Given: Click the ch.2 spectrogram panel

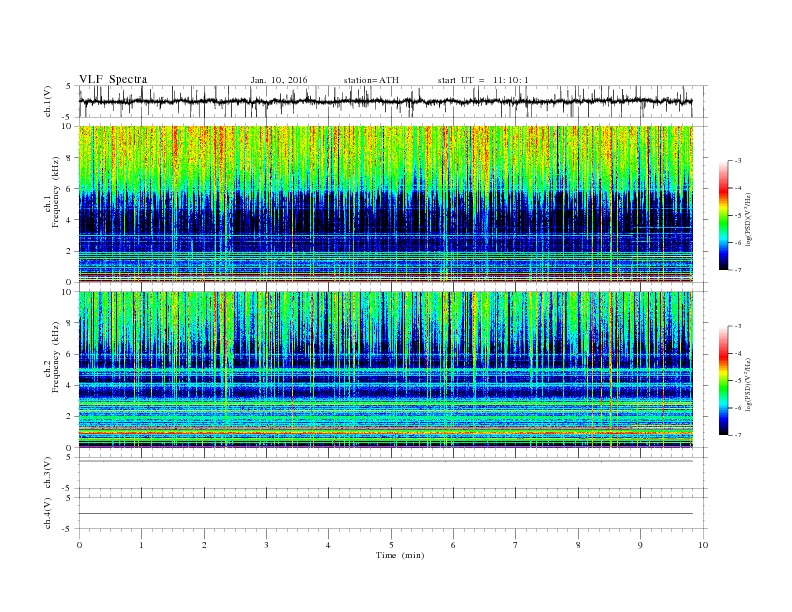Looking at the screenshot, I should (386, 370).
